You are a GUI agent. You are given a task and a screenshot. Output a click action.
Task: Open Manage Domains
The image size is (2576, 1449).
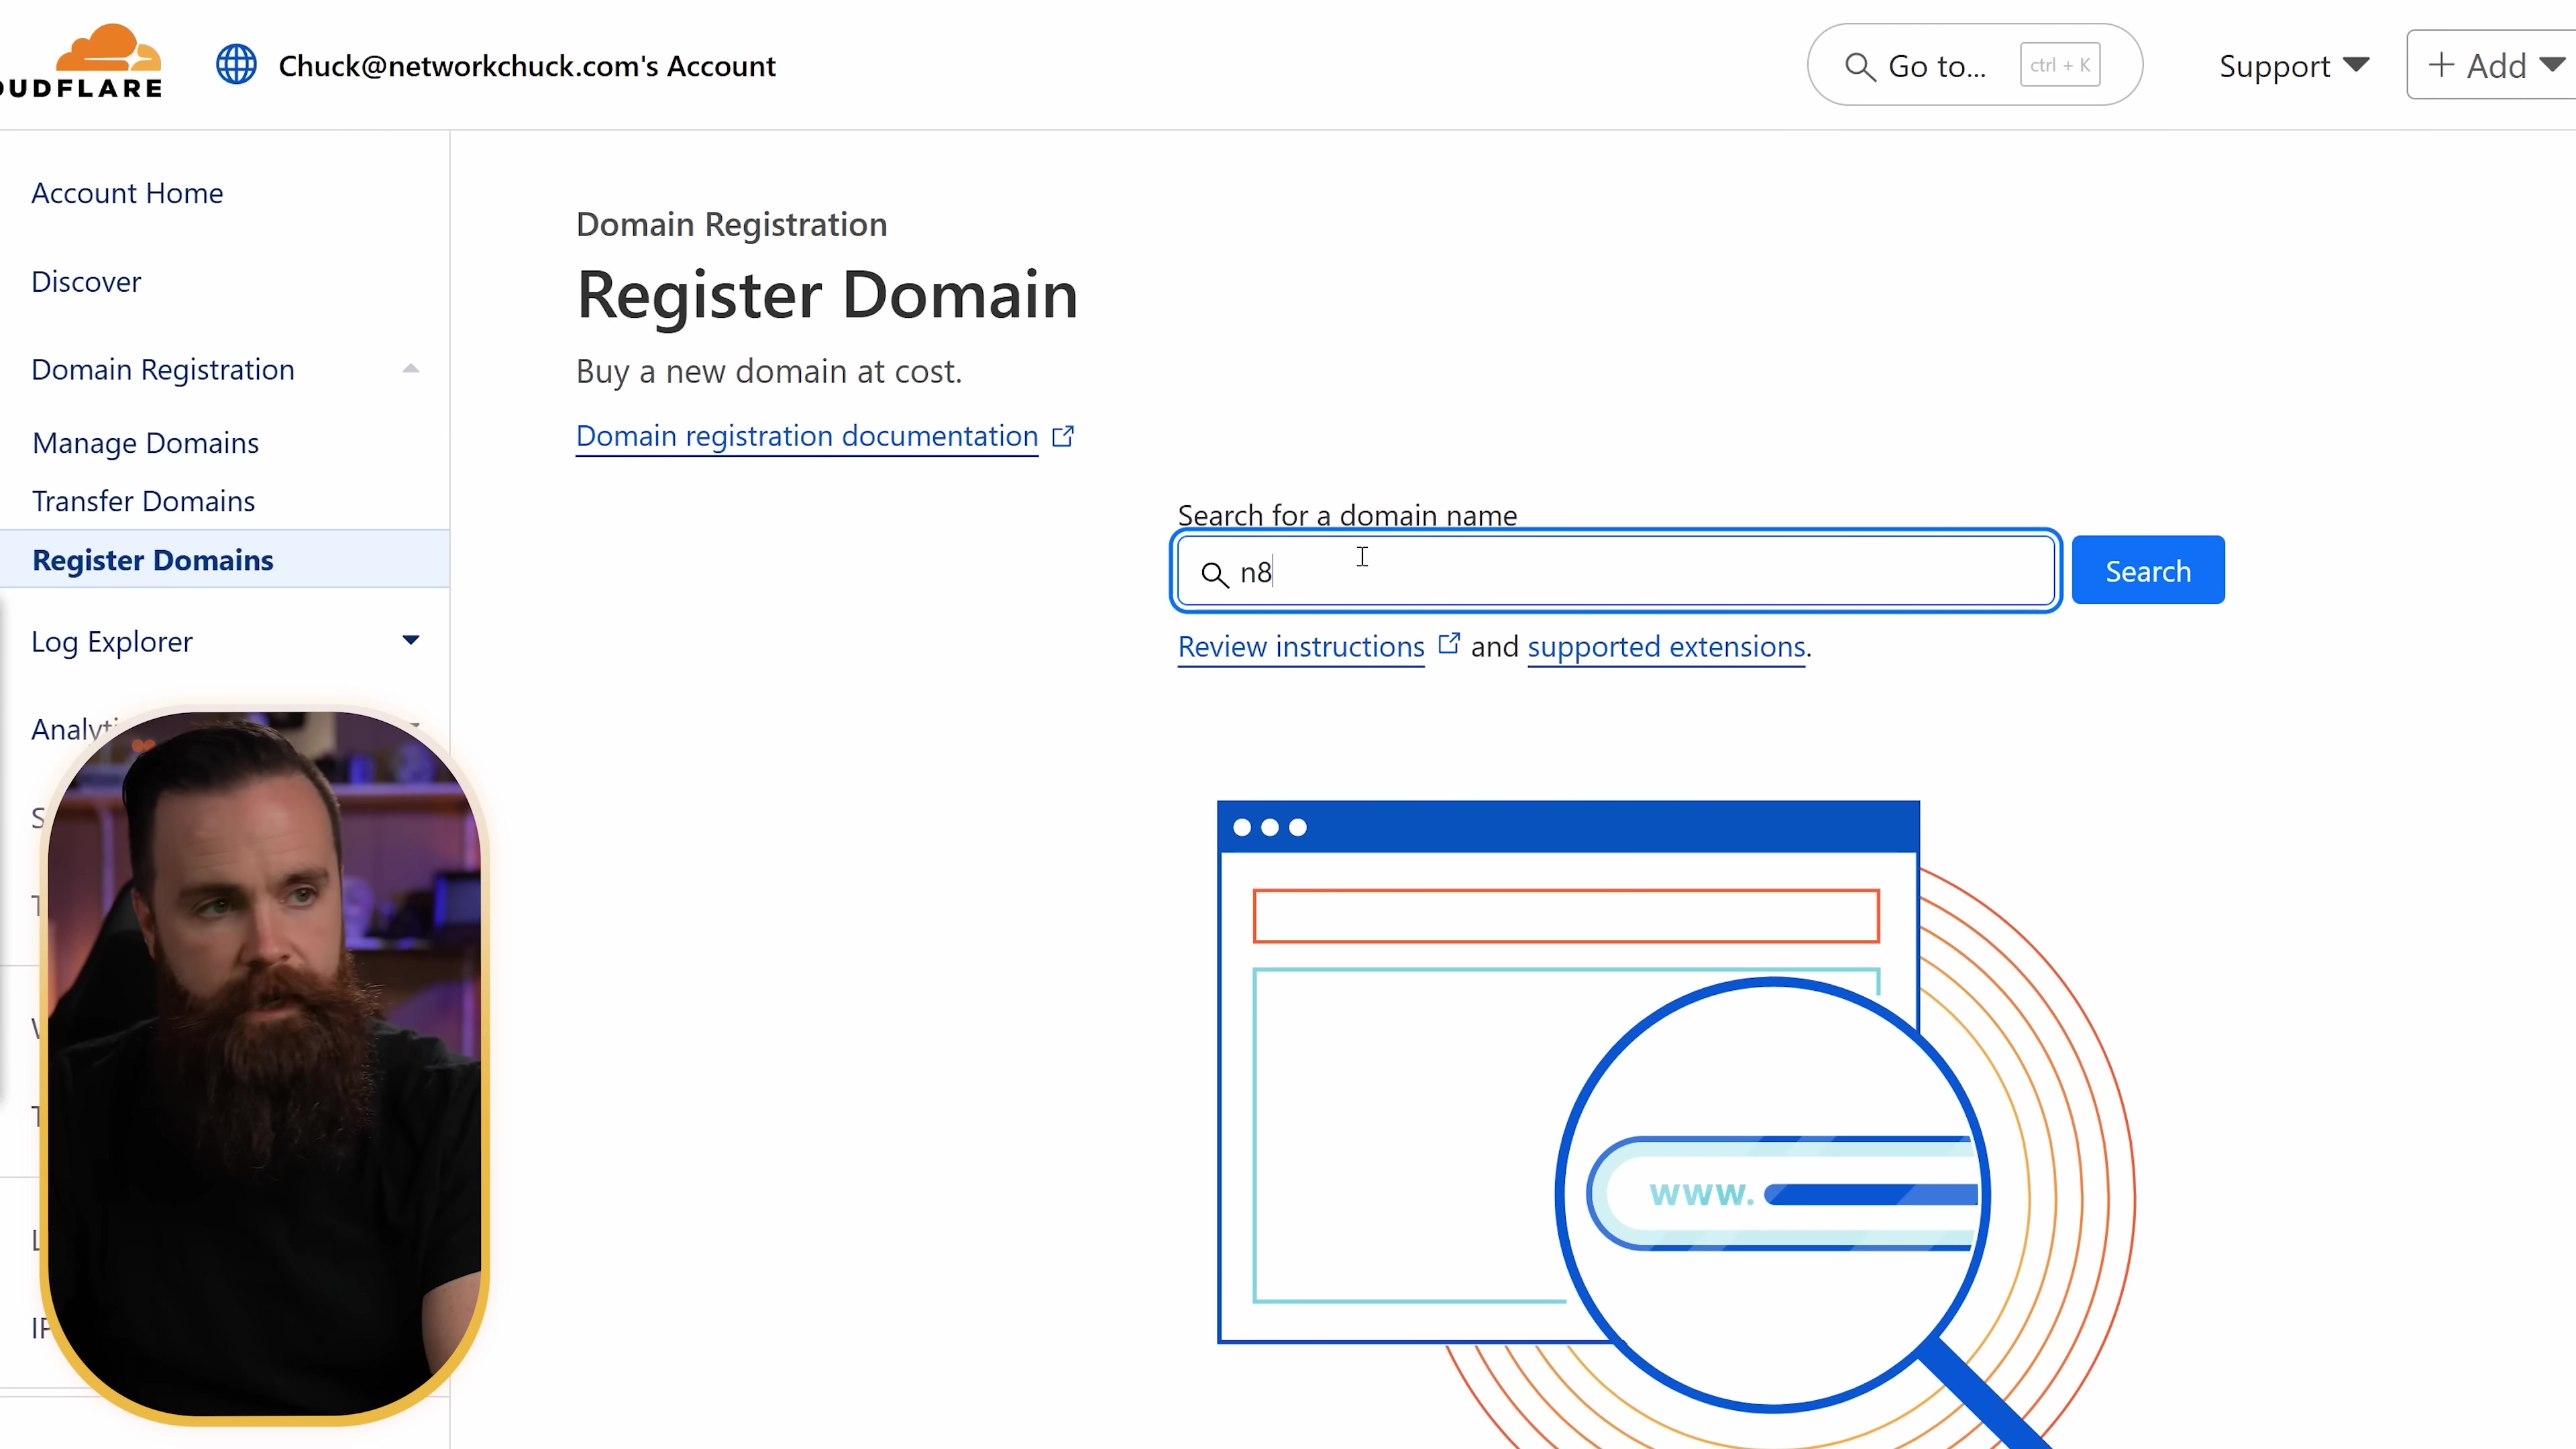146,443
